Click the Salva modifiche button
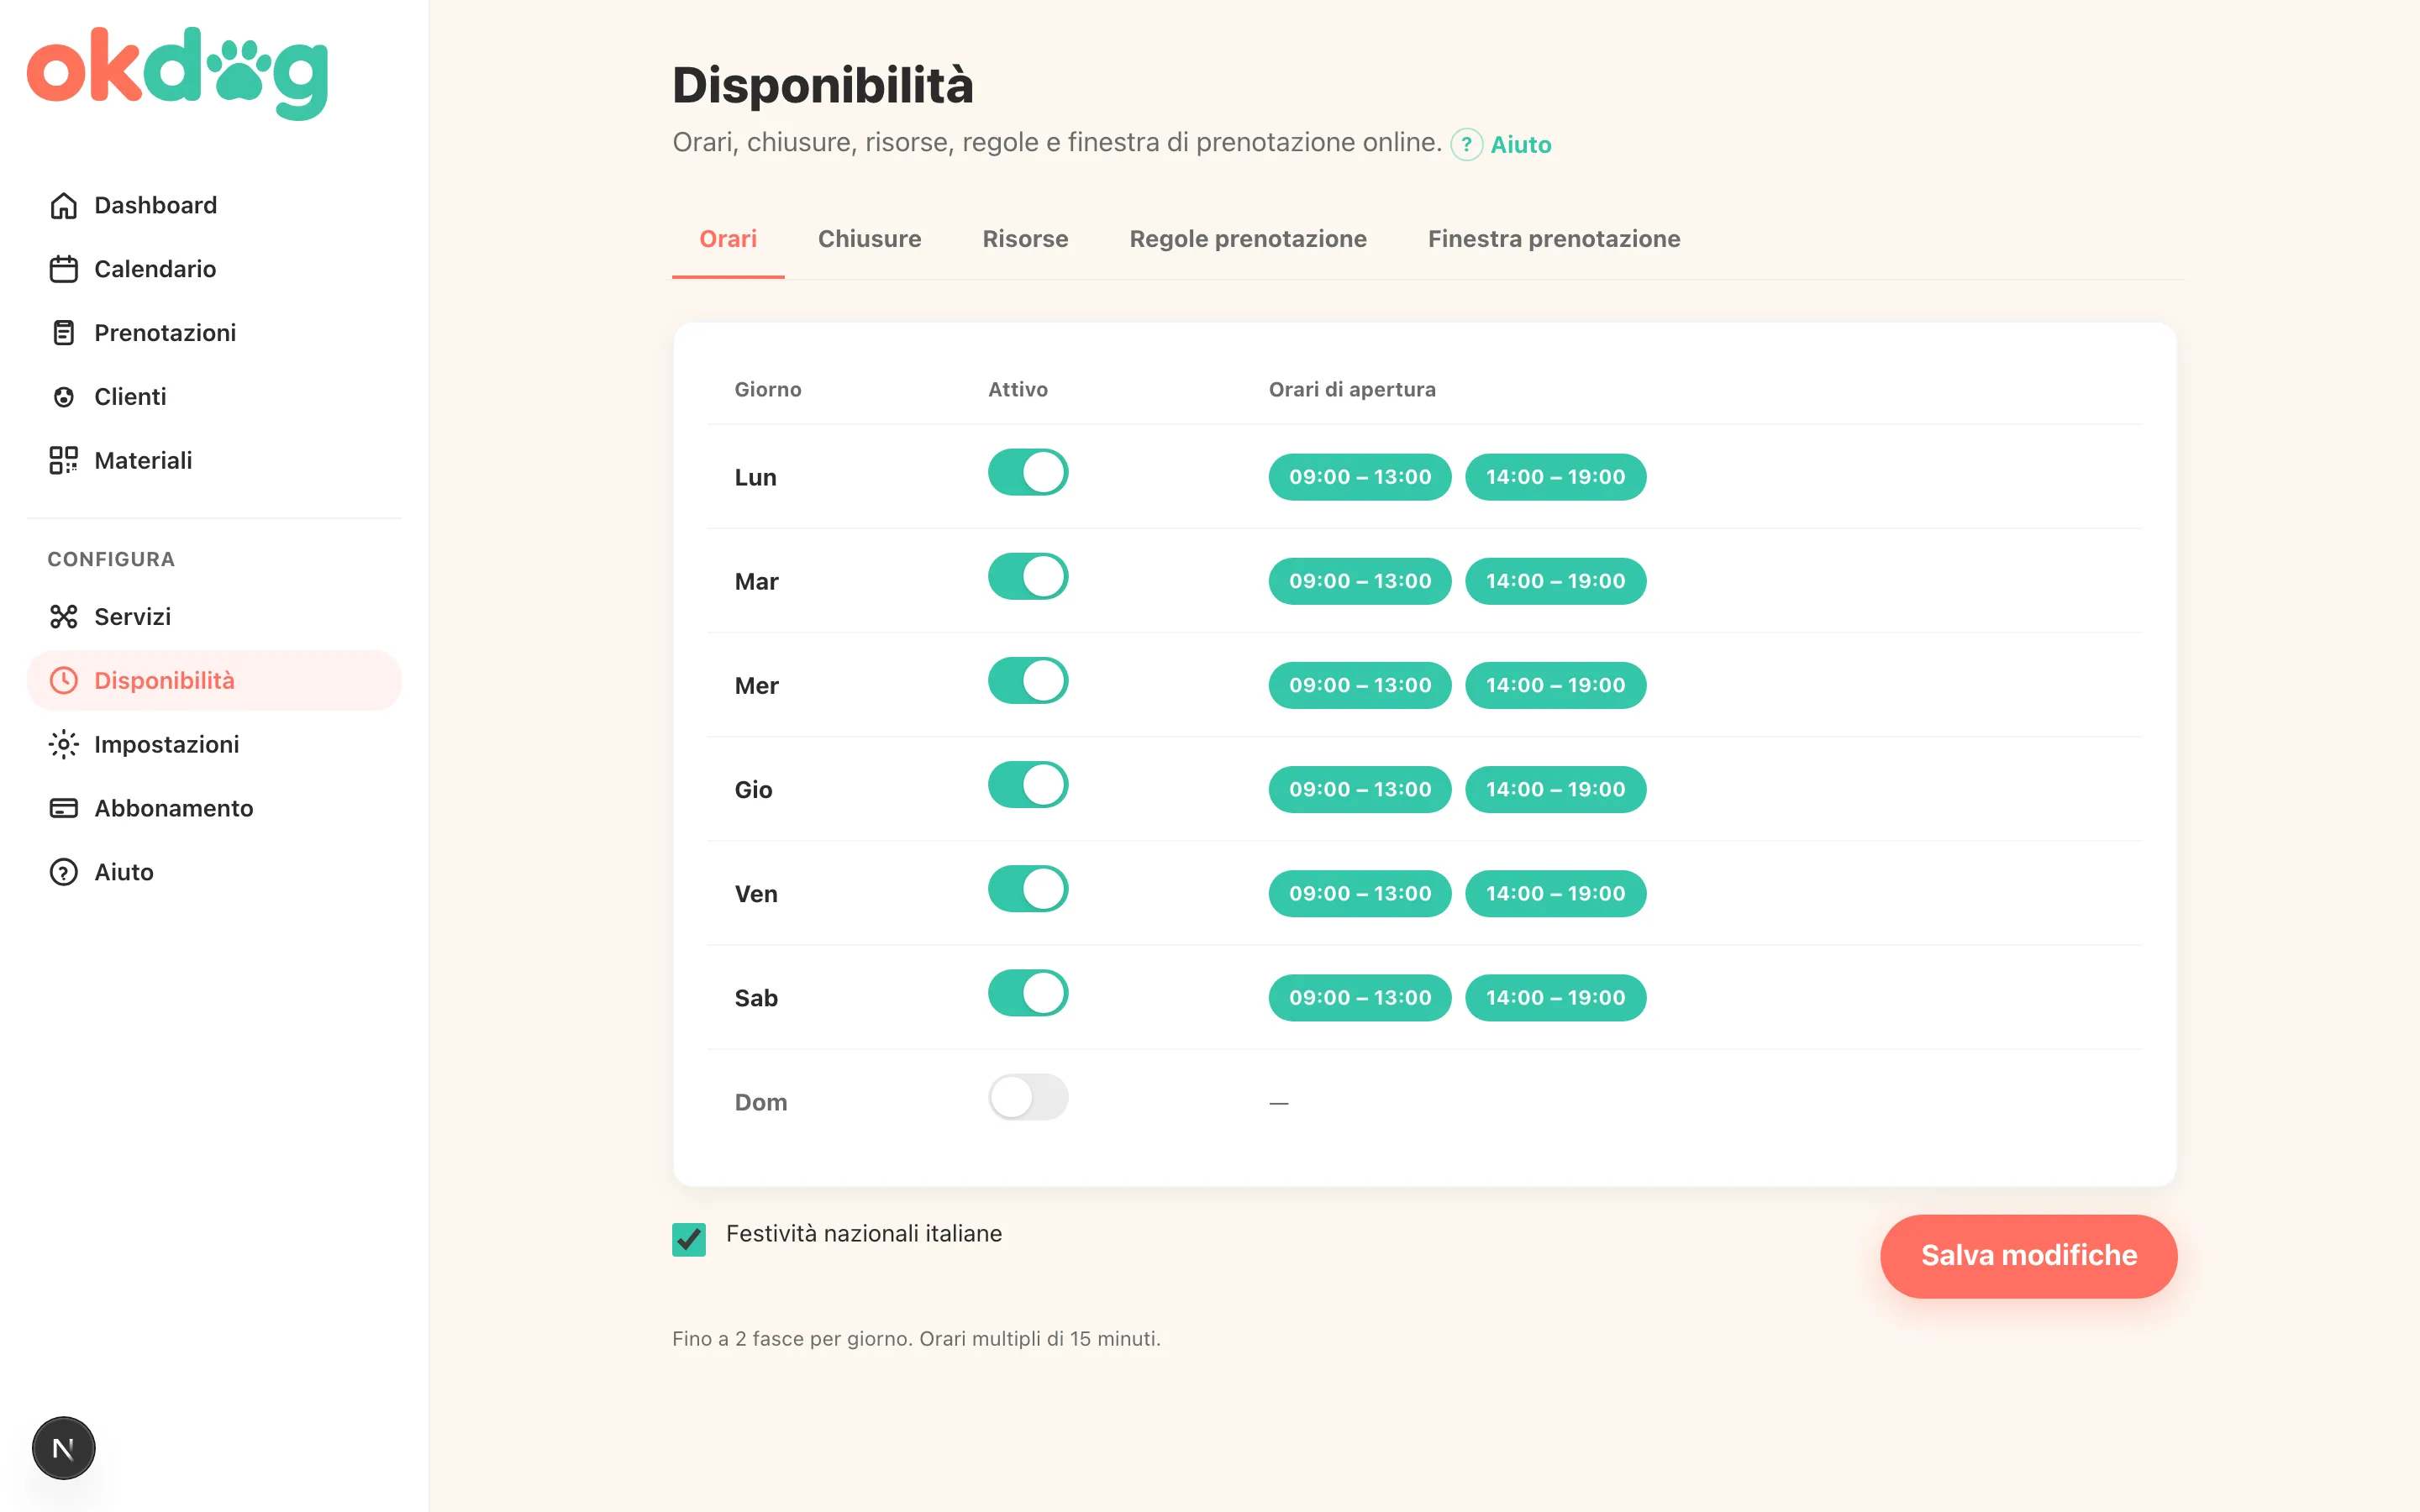 2028,1256
